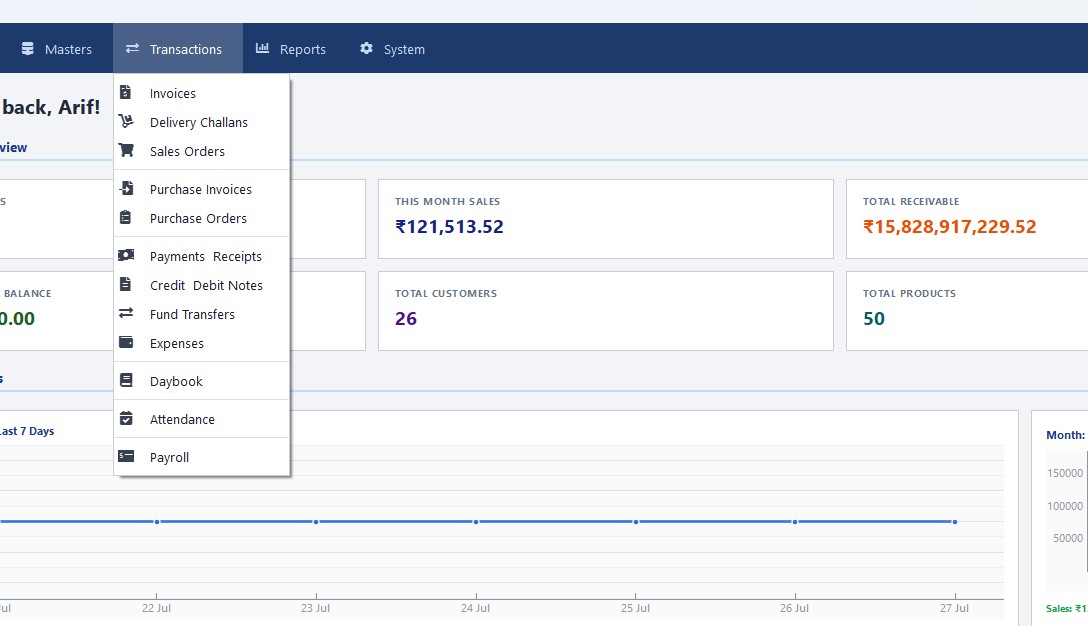The image size is (1088, 626).
Task: Open Payments Receipts menu entry
Action: point(201,256)
